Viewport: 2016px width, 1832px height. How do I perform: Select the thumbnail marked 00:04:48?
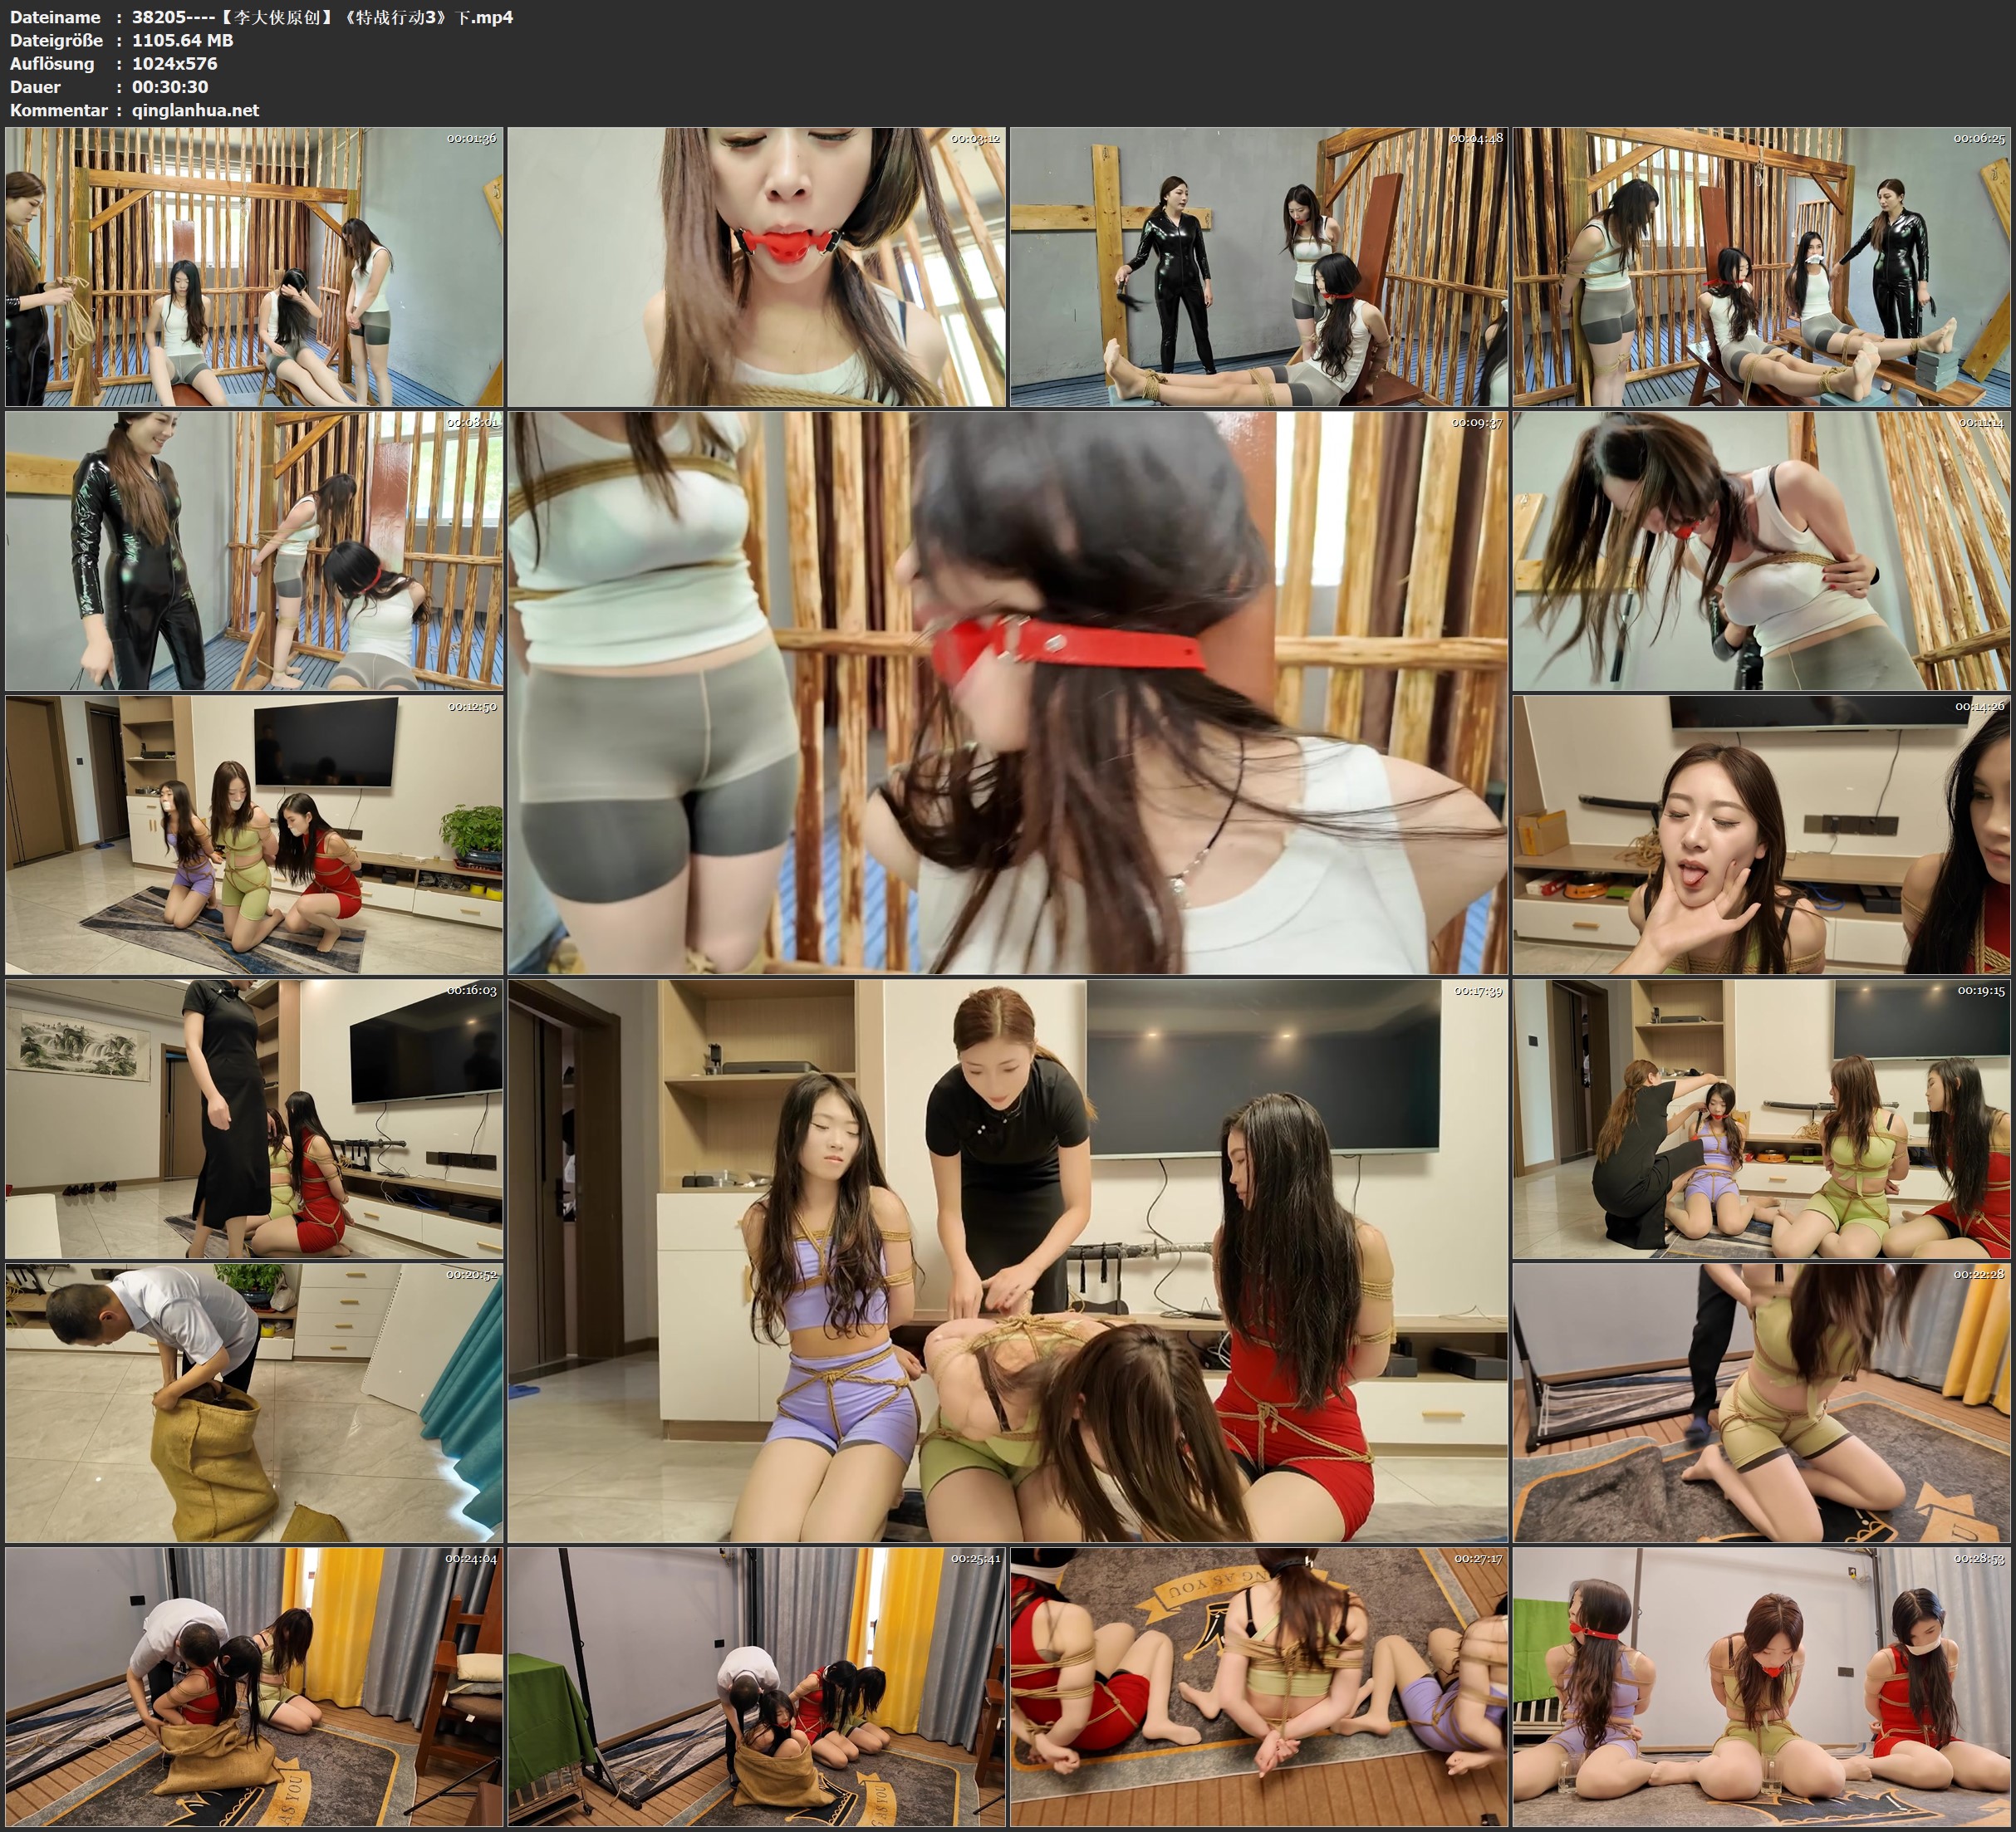1259,266
